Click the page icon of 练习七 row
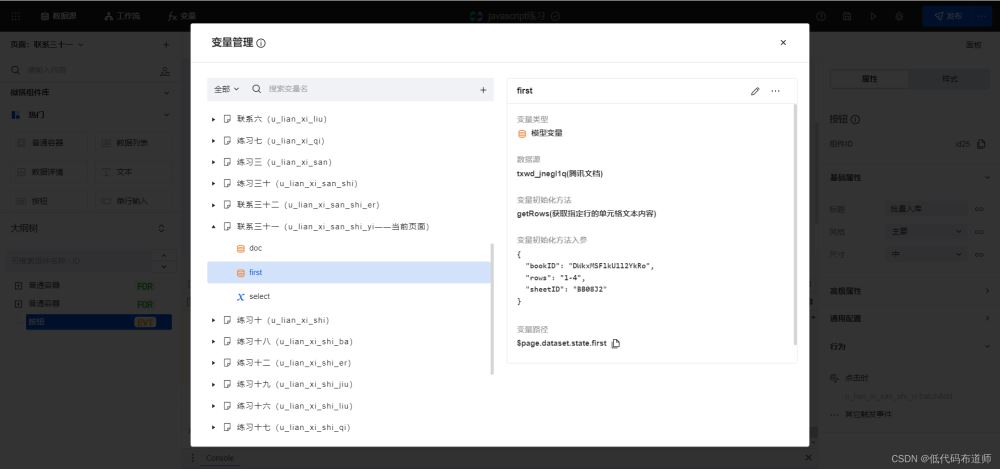The height and width of the screenshot is (469, 1000). tap(227, 141)
